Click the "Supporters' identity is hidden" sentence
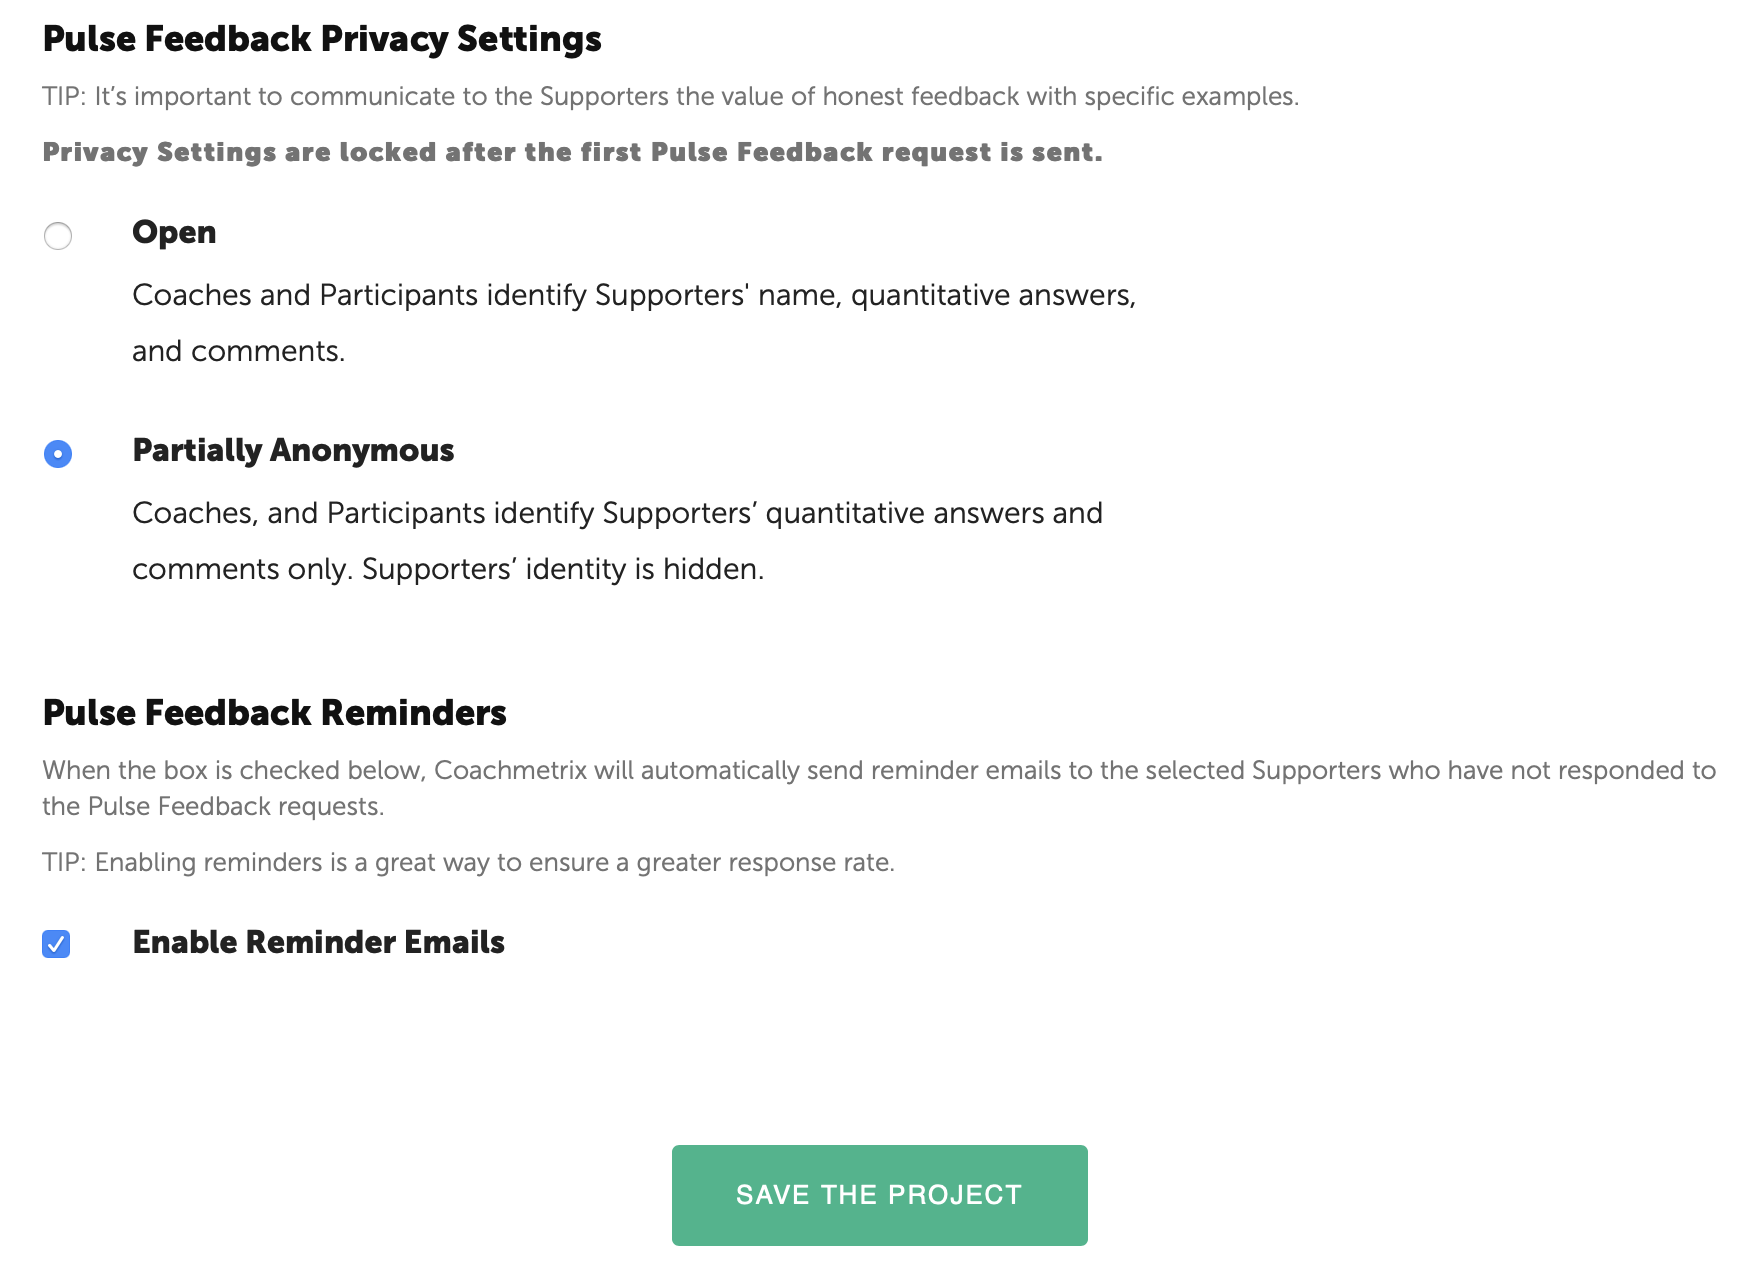The width and height of the screenshot is (1748, 1286). [x=562, y=569]
